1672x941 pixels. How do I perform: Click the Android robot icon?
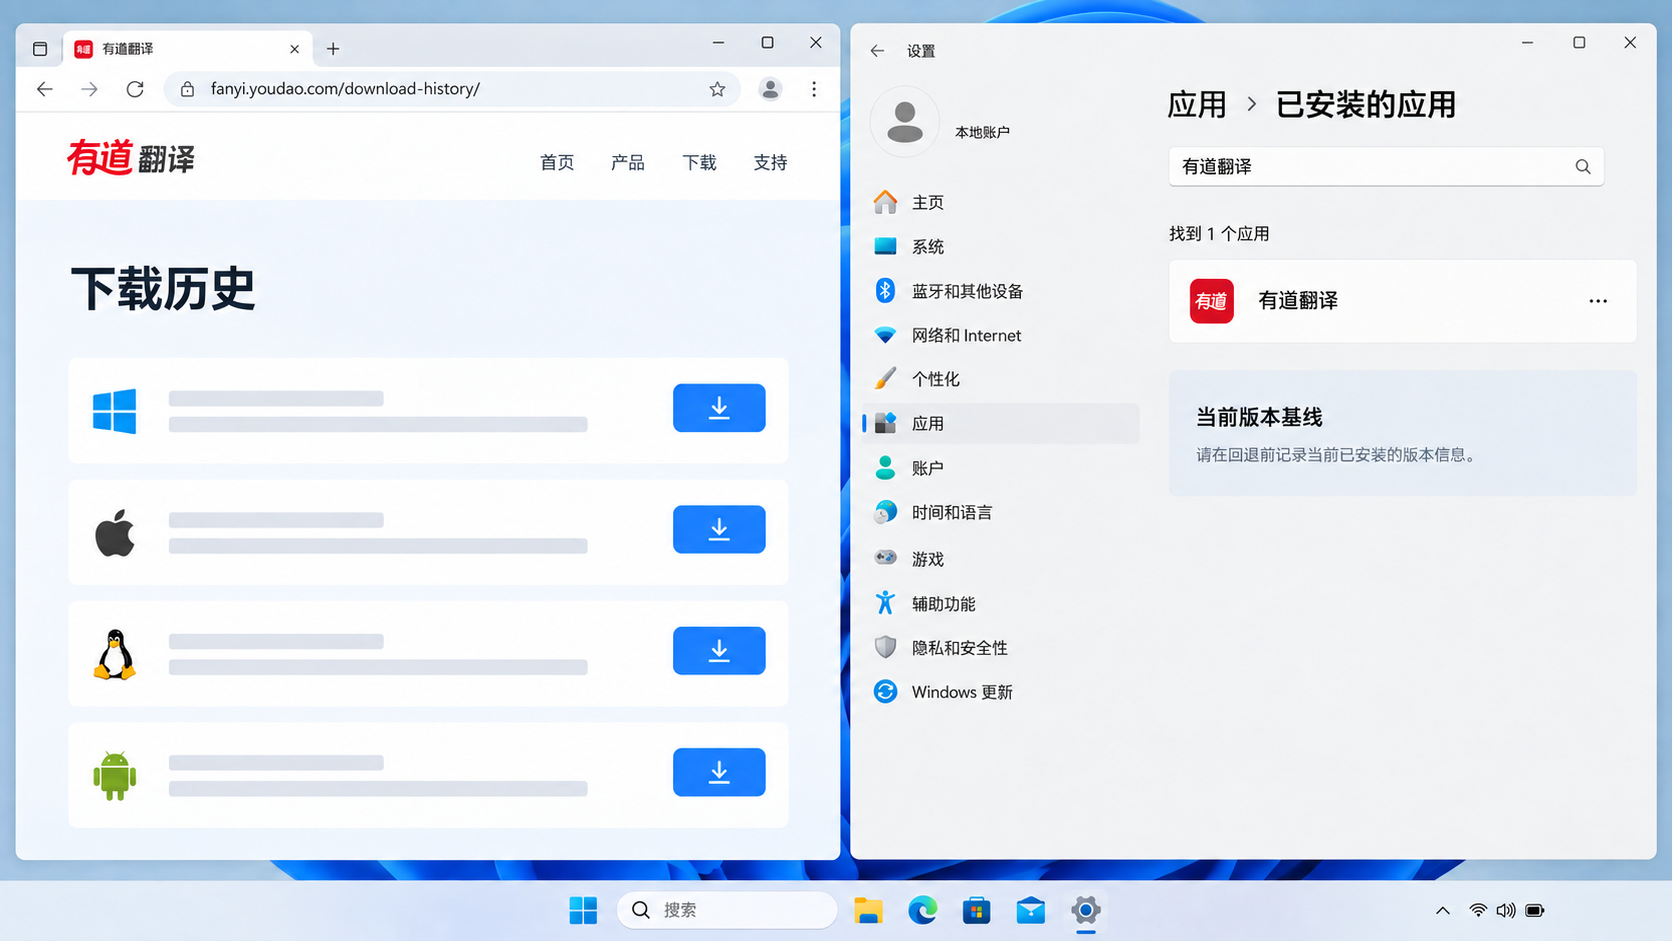(x=114, y=776)
